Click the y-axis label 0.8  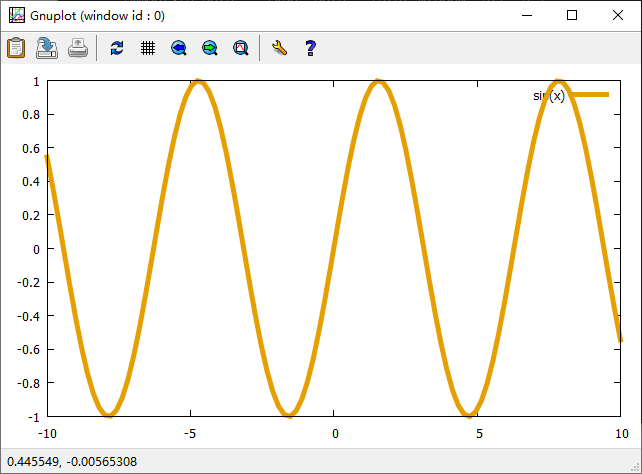coord(31,115)
